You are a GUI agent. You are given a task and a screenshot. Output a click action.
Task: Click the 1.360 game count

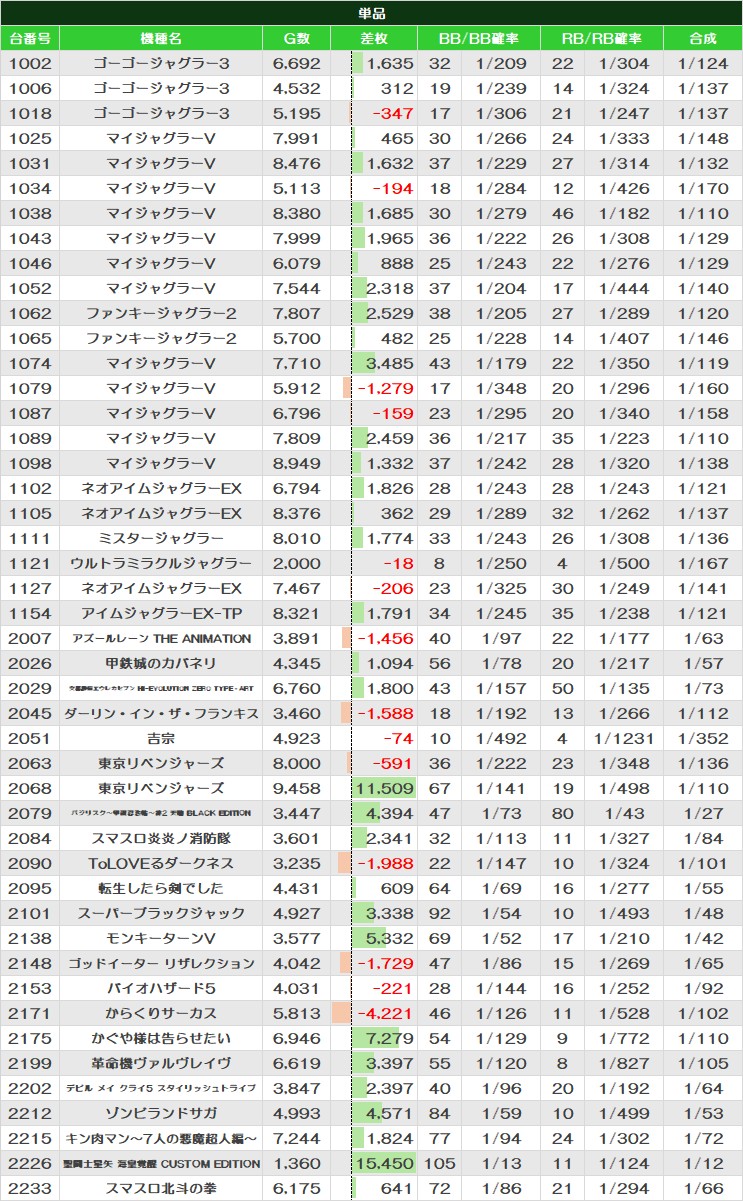tap(297, 1163)
